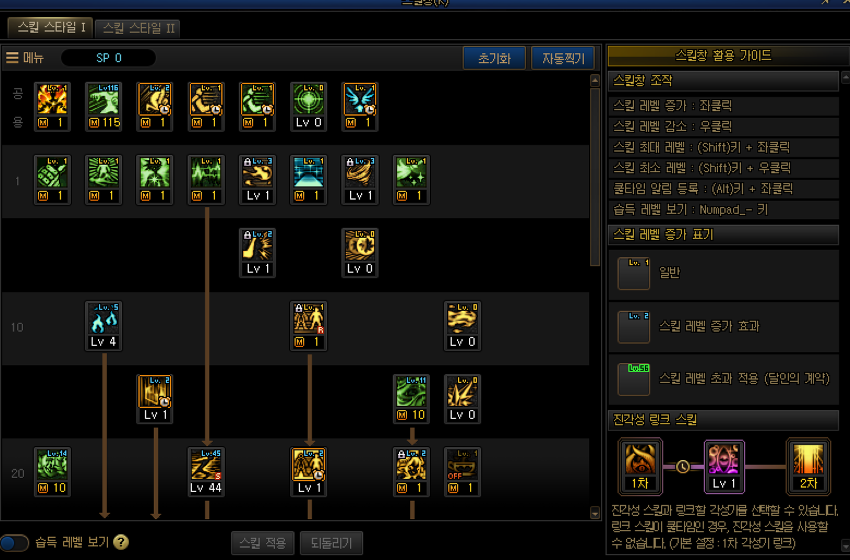Click the skill tree scrollbar up arrow

point(595,81)
